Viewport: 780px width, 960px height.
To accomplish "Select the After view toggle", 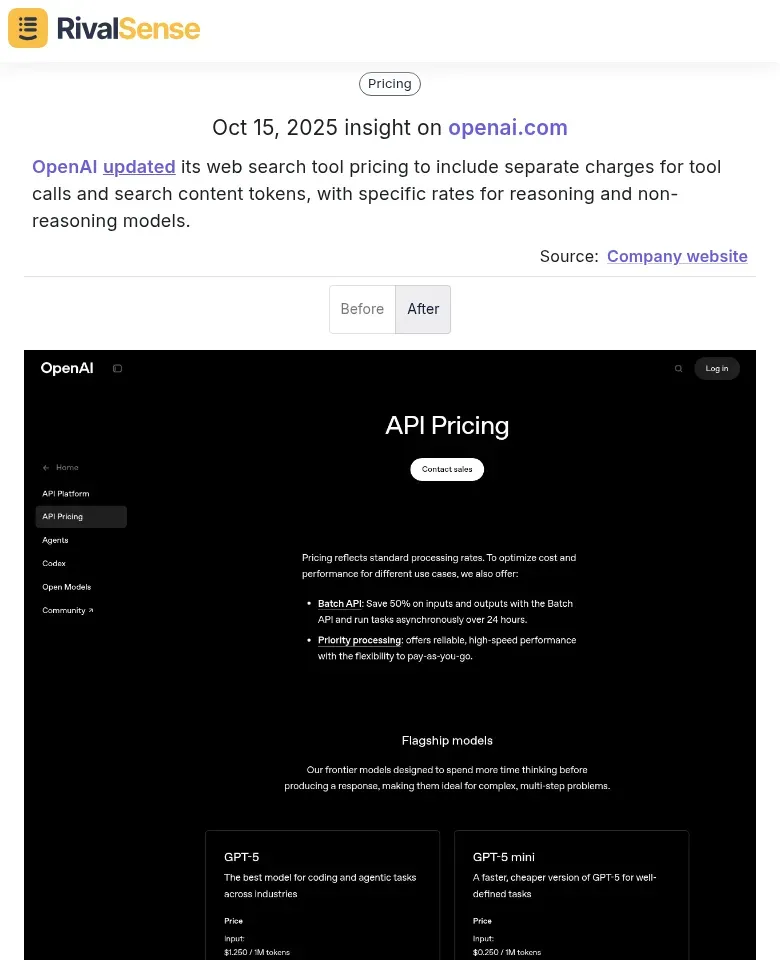I will [x=423, y=309].
